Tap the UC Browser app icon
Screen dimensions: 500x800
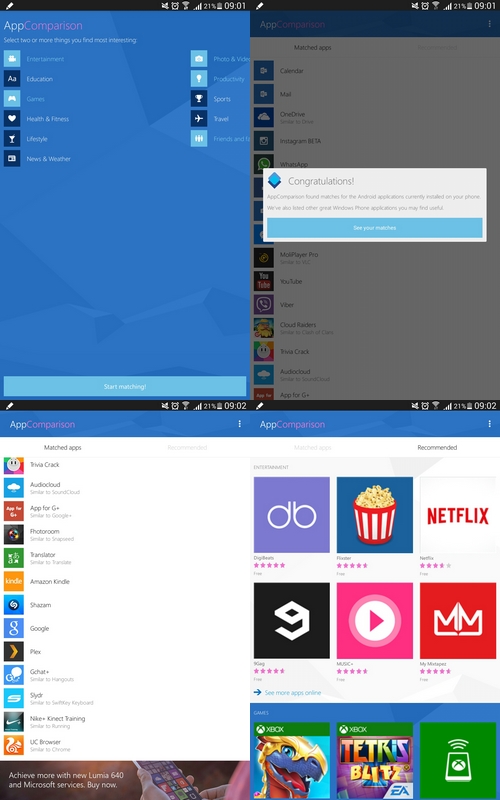pyautogui.click(x=14, y=745)
